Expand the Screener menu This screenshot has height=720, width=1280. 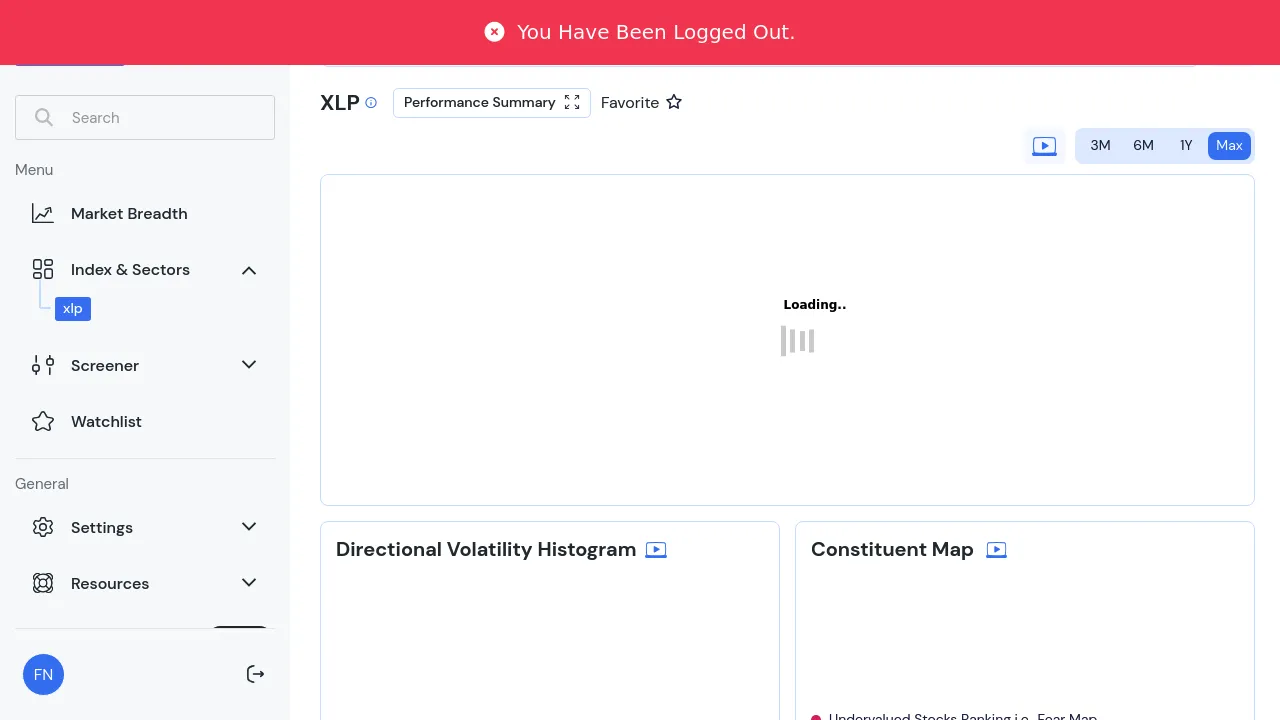tap(249, 365)
